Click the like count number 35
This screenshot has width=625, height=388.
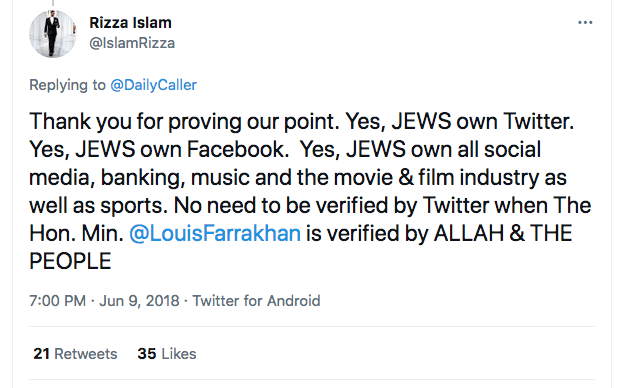coord(147,354)
